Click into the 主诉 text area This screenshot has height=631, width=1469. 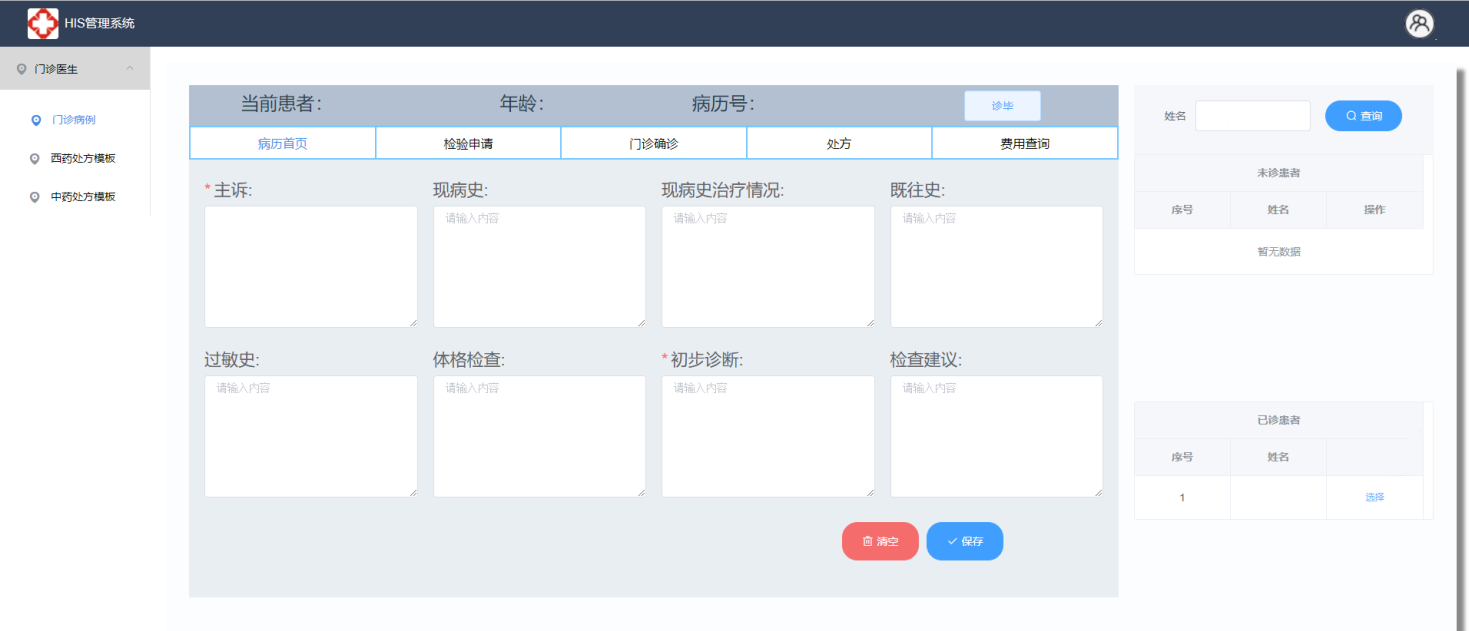tap(310, 266)
